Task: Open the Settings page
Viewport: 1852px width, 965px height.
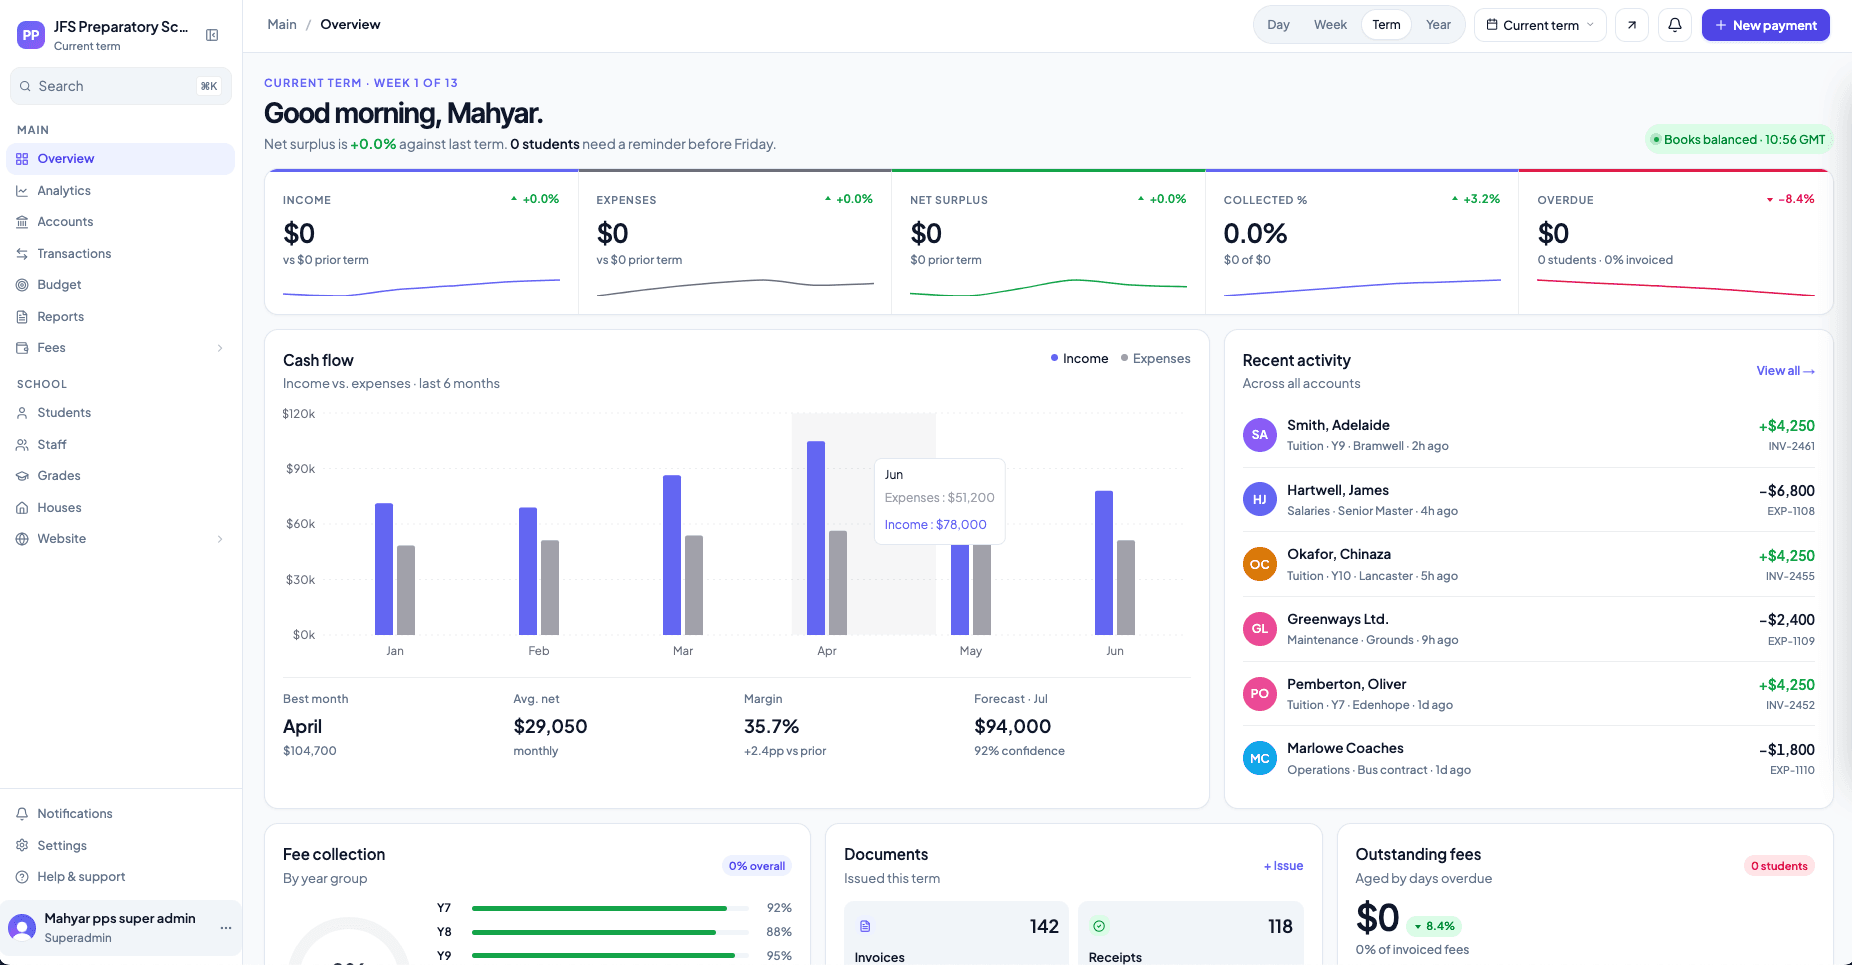Action: point(121,846)
